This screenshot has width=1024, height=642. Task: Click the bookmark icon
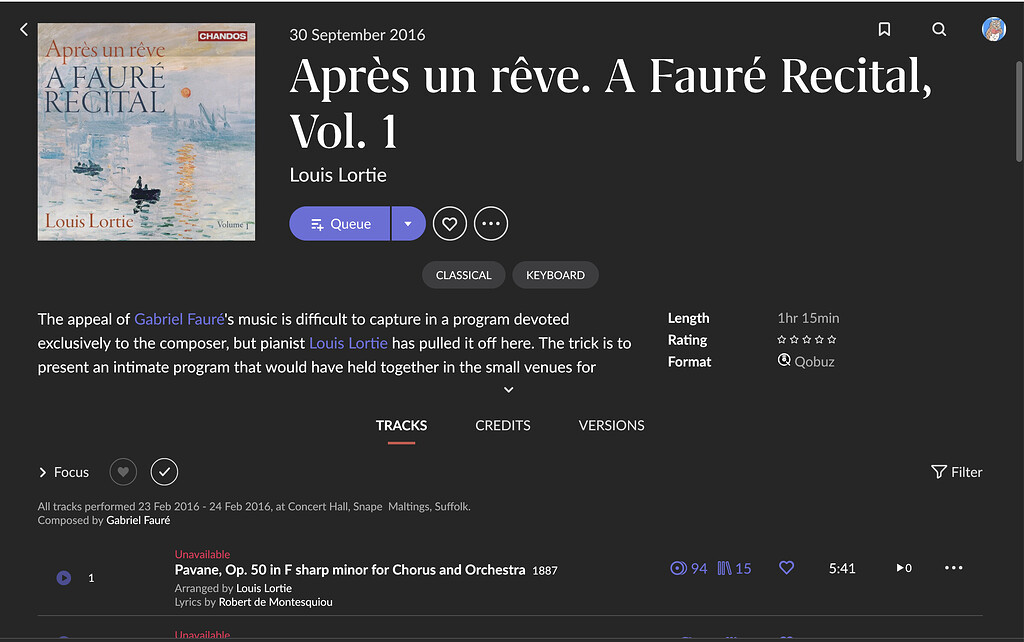(884, 29)
